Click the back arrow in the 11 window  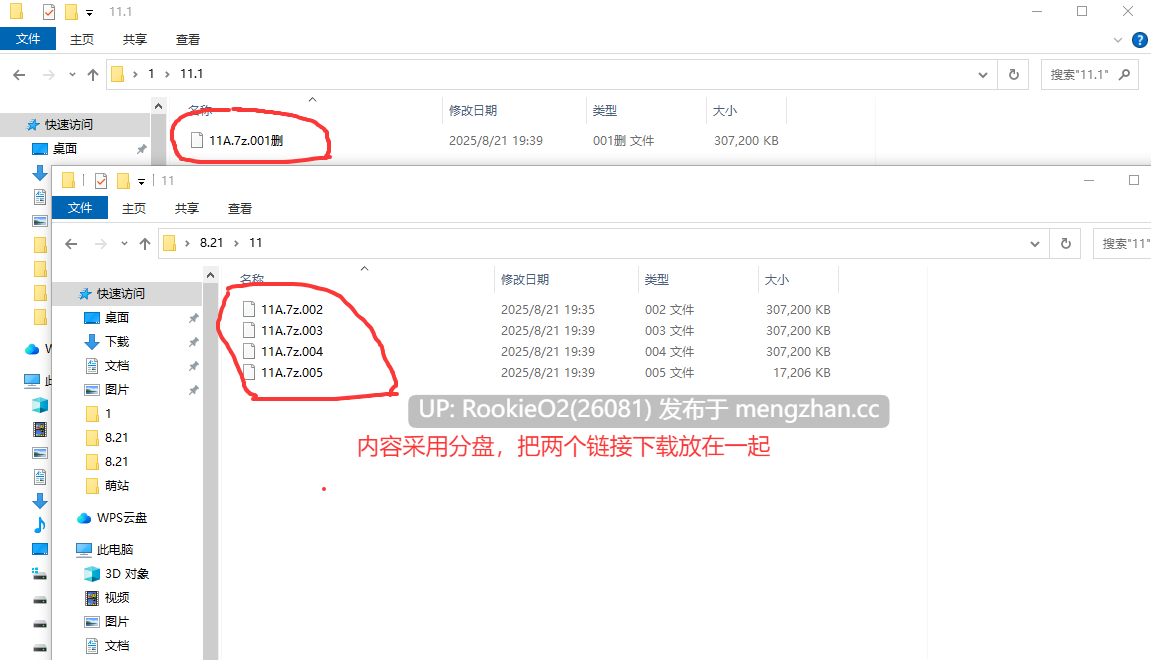point(71,243)
